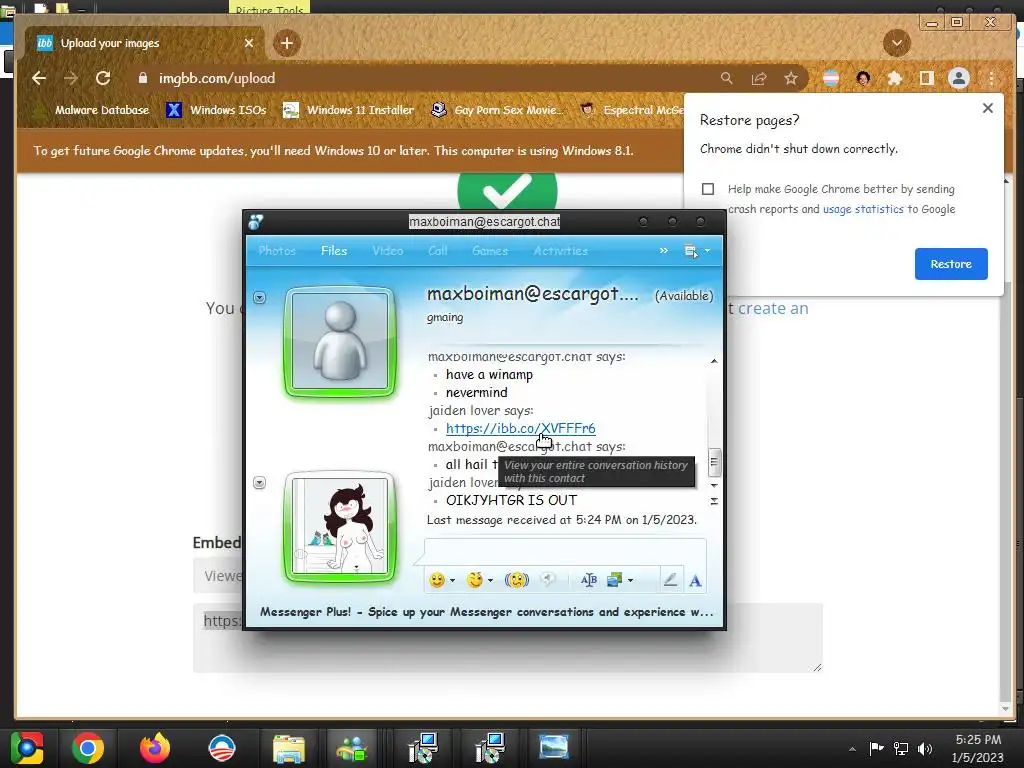Image resolution: width=1024 pixels, height=768 pixels.
Task: Open usage statistics link
Action: pos(863,209)
